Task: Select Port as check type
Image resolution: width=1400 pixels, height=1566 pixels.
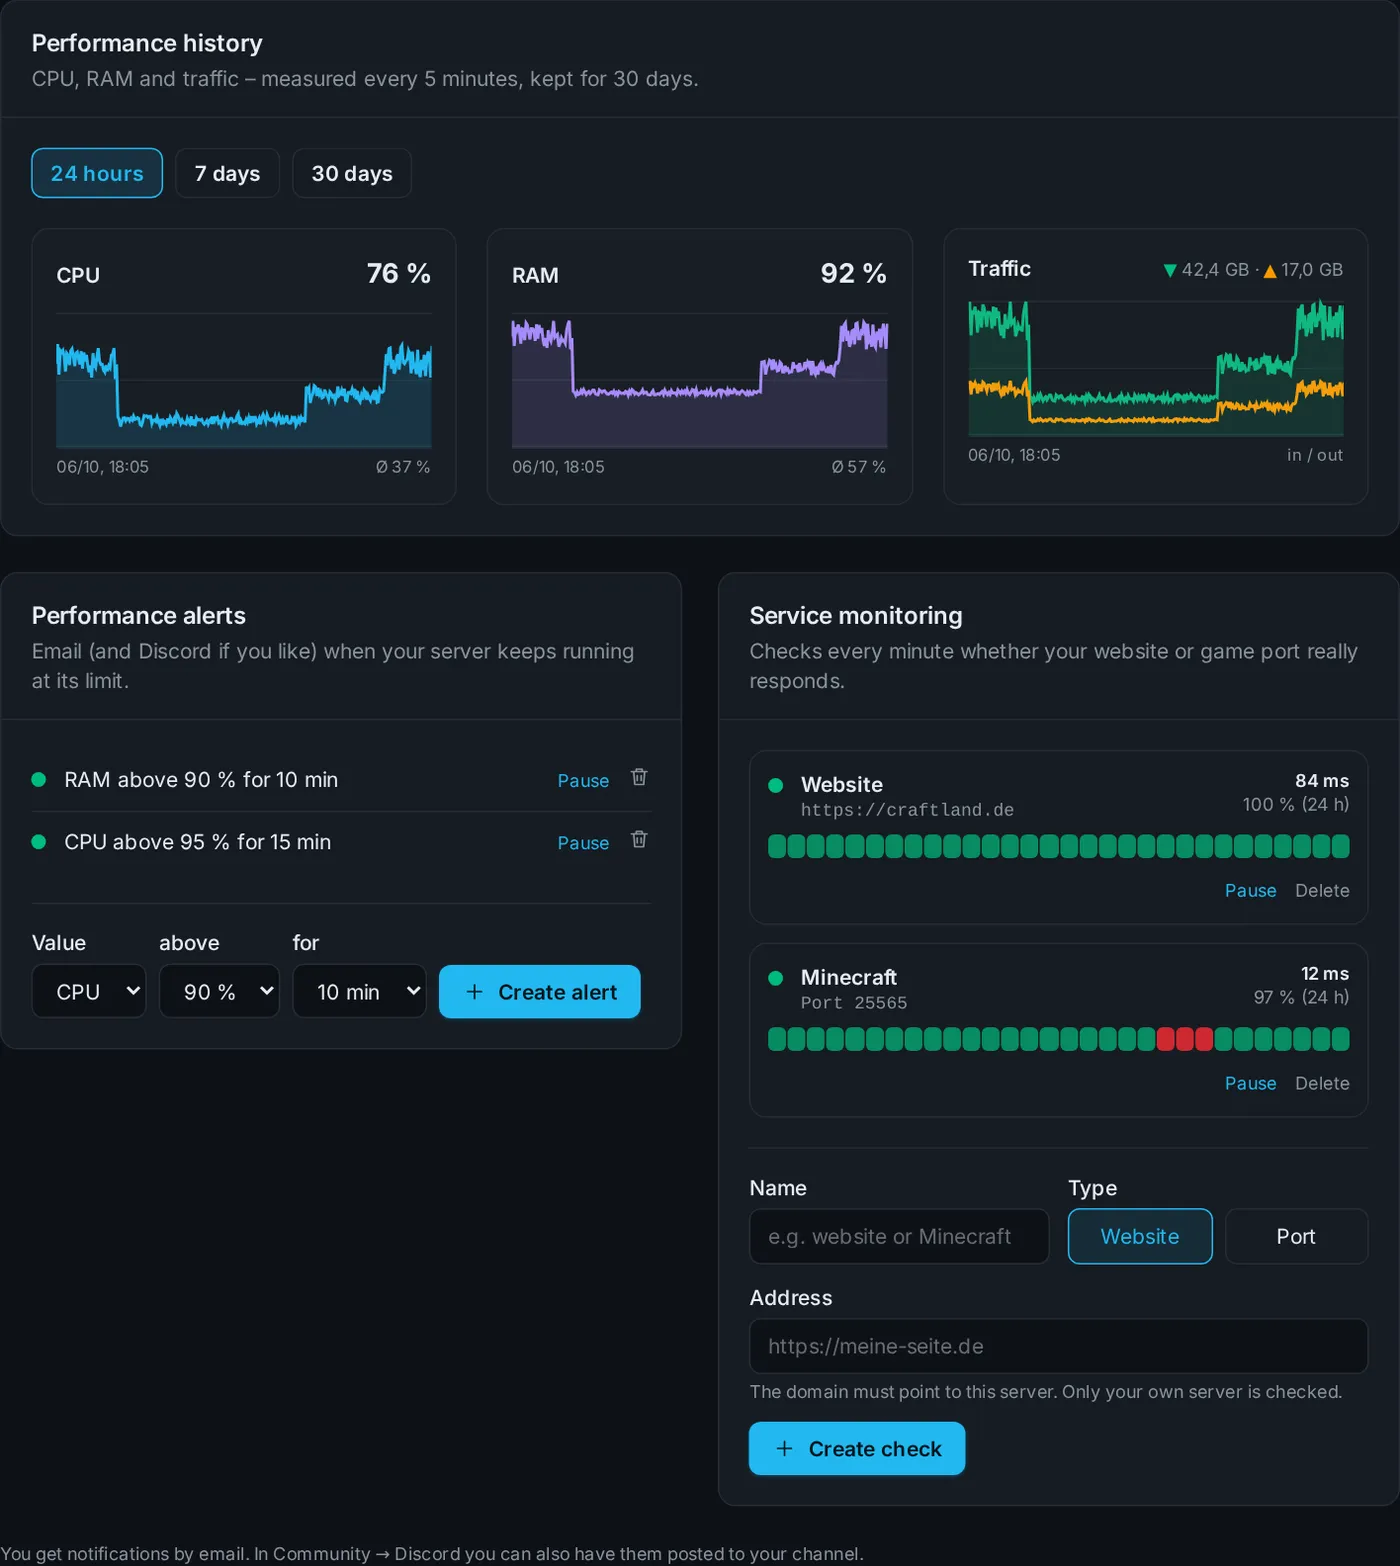Action: click(x=1296, y=1236)
